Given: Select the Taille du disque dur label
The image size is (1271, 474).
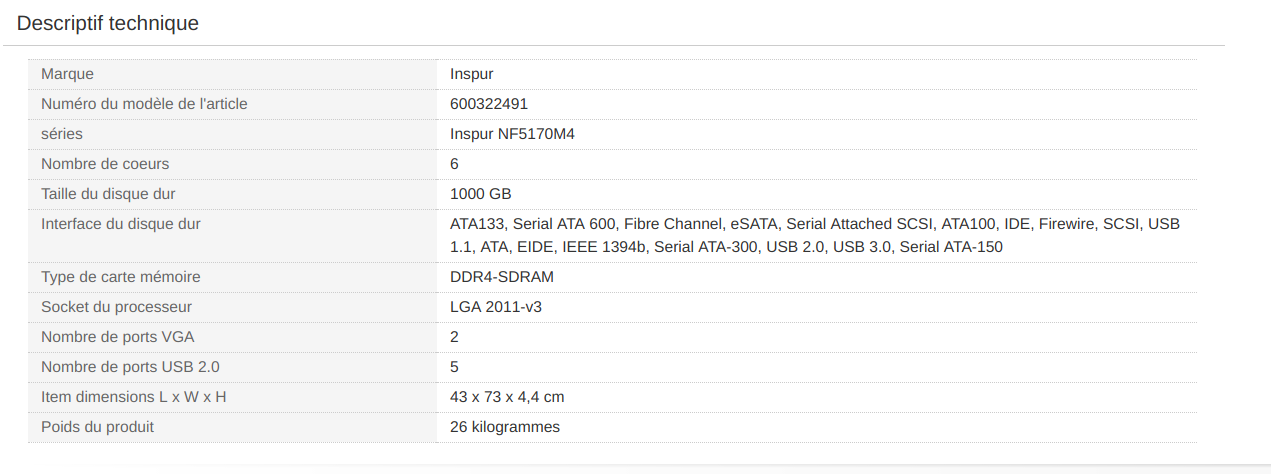Looking at the screenshot, I should click(108, 194).
